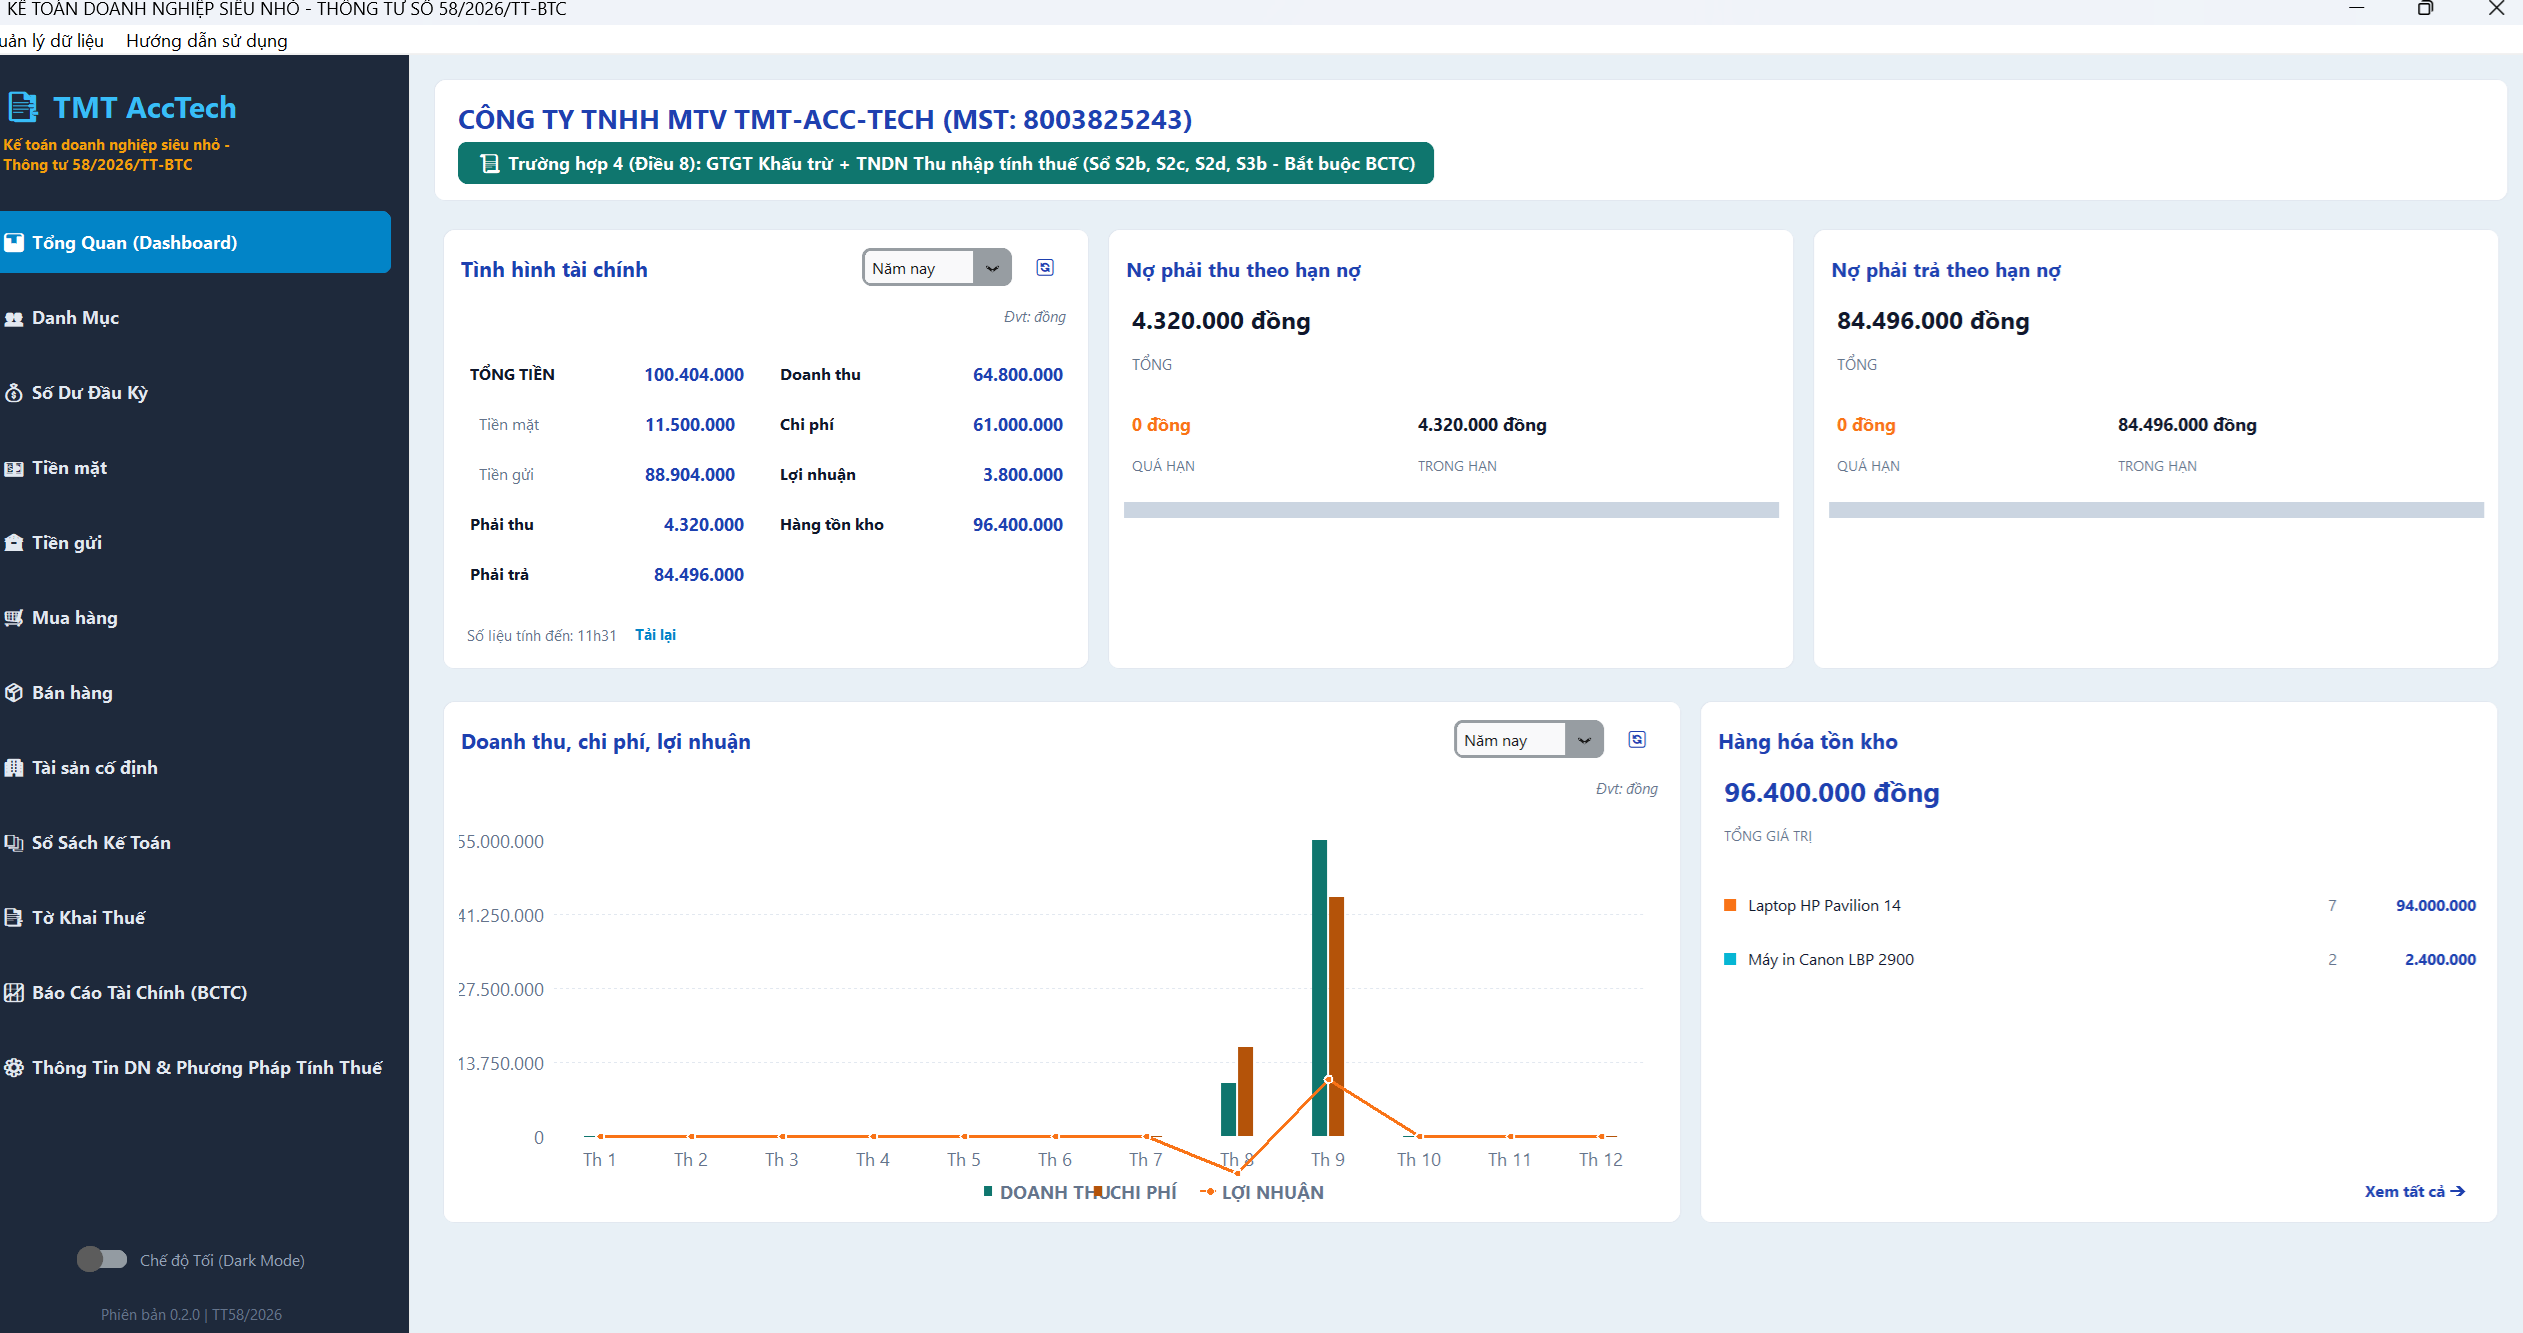Click the Trường hợp 4 tax method banner
This screenshot has width=2523, height=1333.
pyautogui.click(x=945, y=163)
